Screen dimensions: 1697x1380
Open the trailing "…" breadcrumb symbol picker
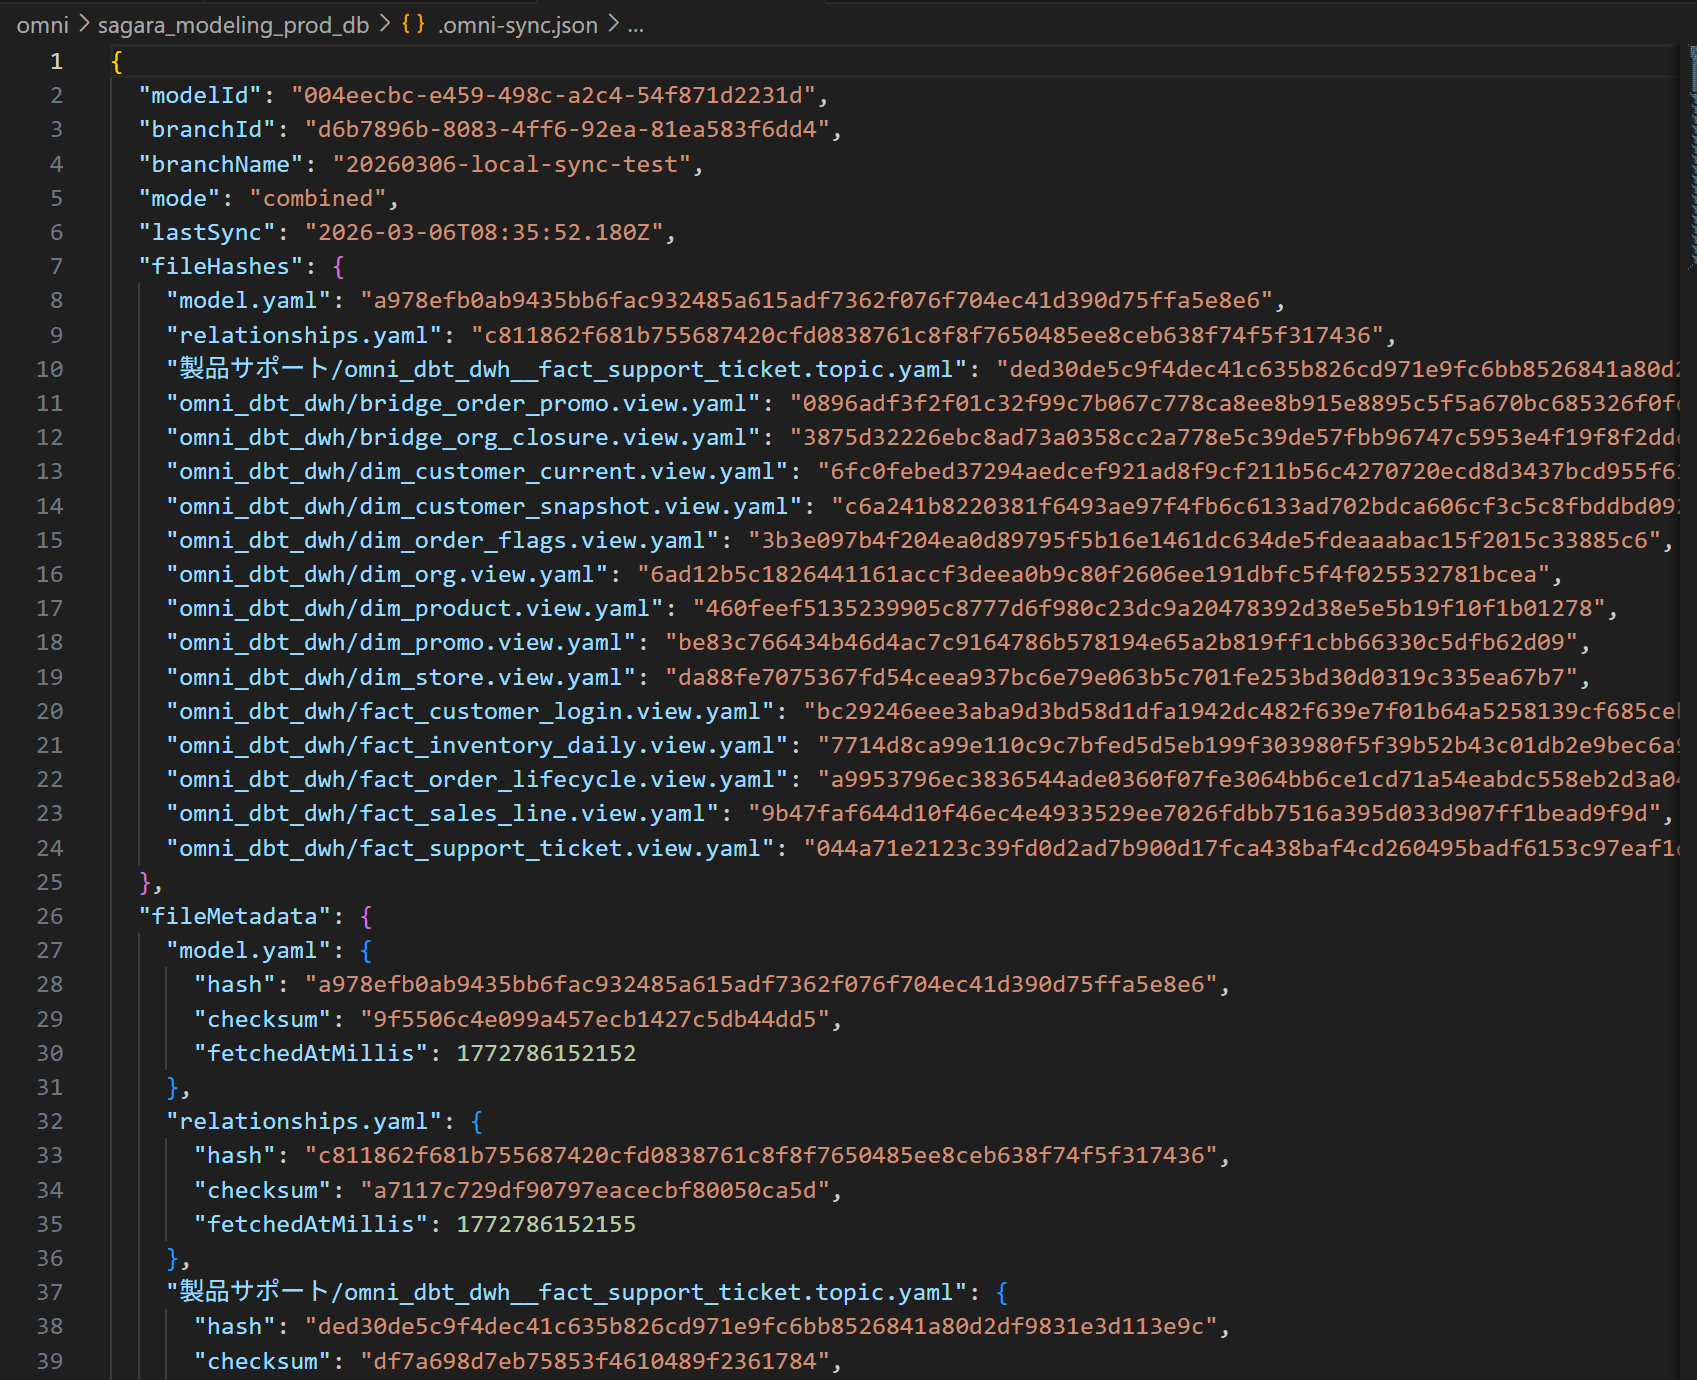tap(636, 26)
